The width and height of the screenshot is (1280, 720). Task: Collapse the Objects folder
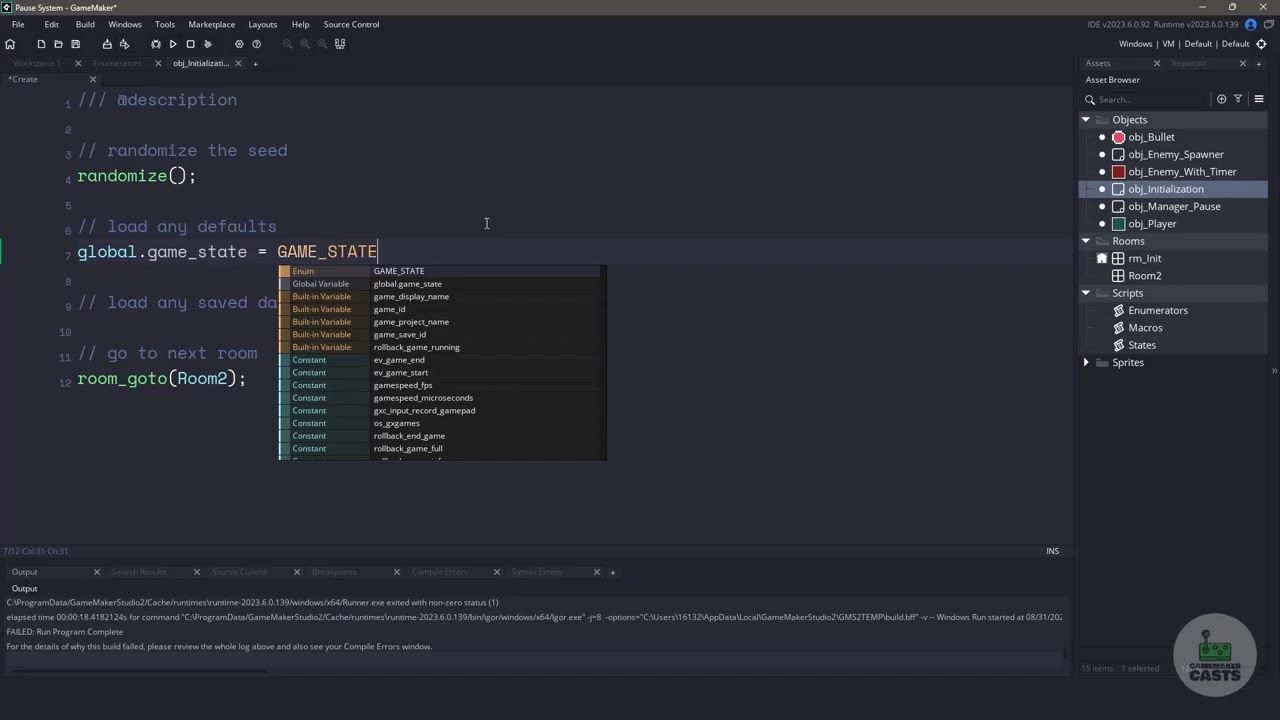(x=1086, y=120)
